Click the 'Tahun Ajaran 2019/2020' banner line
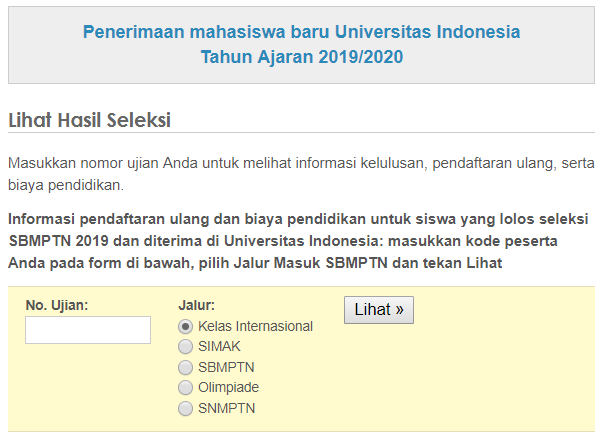601x438 pixels. point(301,57)
